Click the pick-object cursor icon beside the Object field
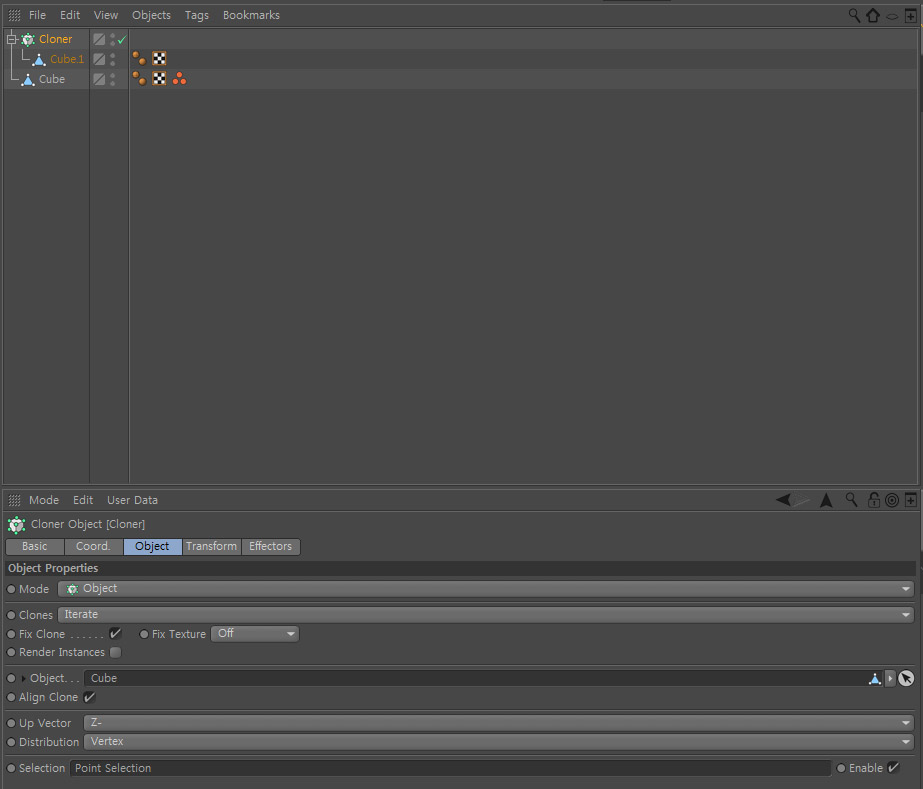Image resolution: width=923 pixels, height=789 pixels. click(x=907, y=678)
